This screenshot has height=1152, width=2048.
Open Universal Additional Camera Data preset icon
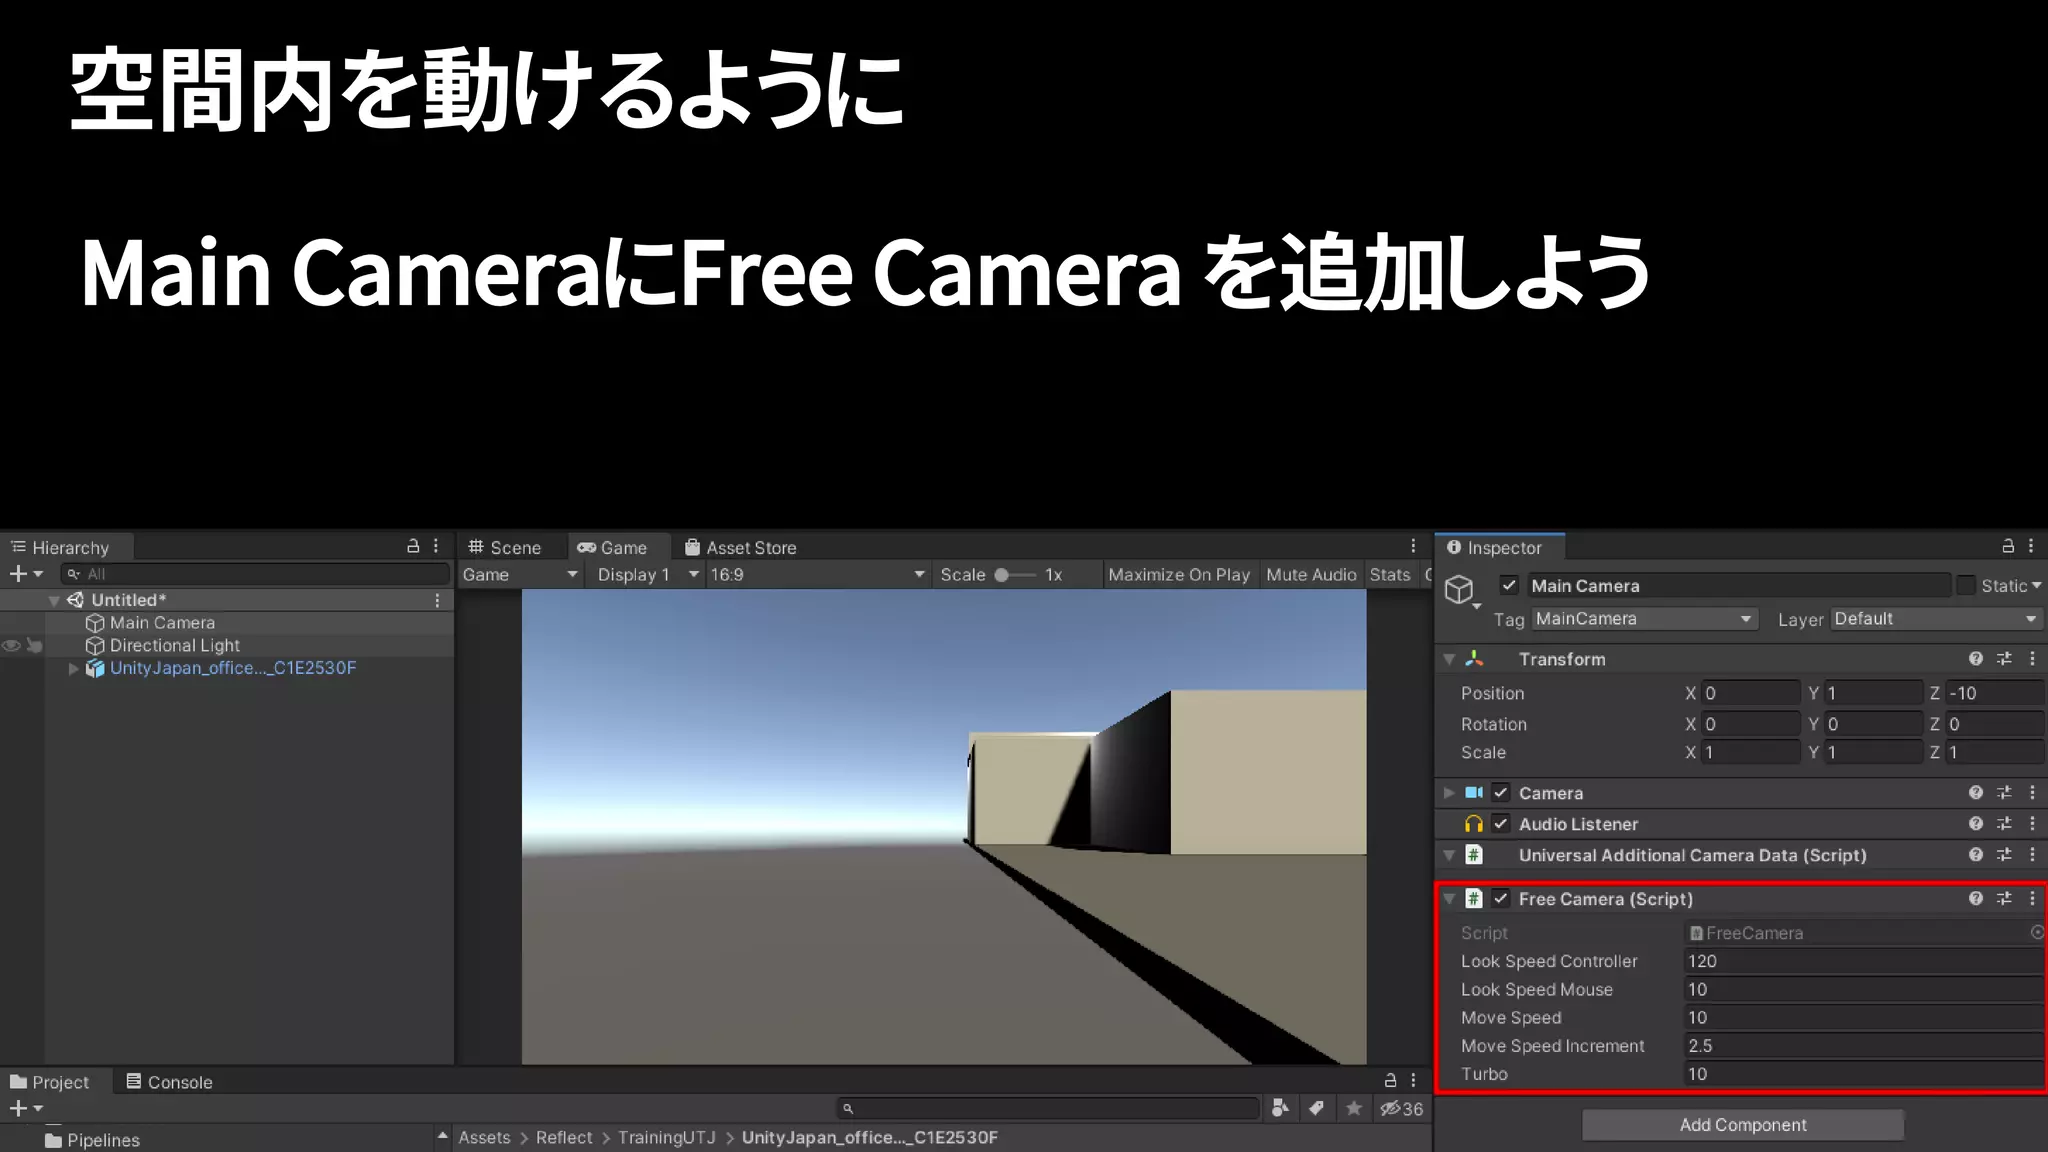click(2004, 855)
